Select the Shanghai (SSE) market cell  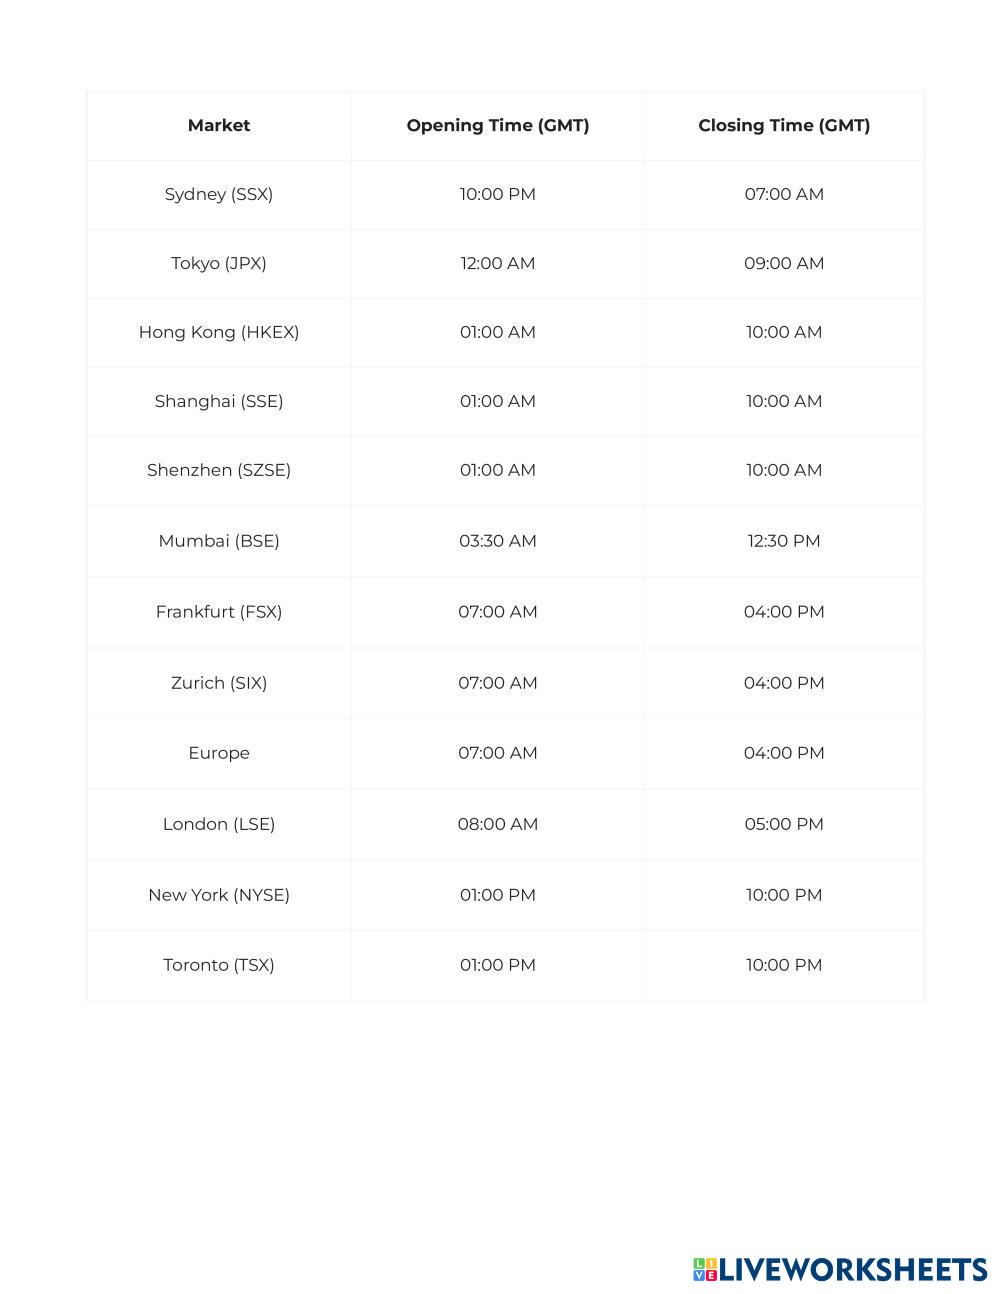[219, 401]
